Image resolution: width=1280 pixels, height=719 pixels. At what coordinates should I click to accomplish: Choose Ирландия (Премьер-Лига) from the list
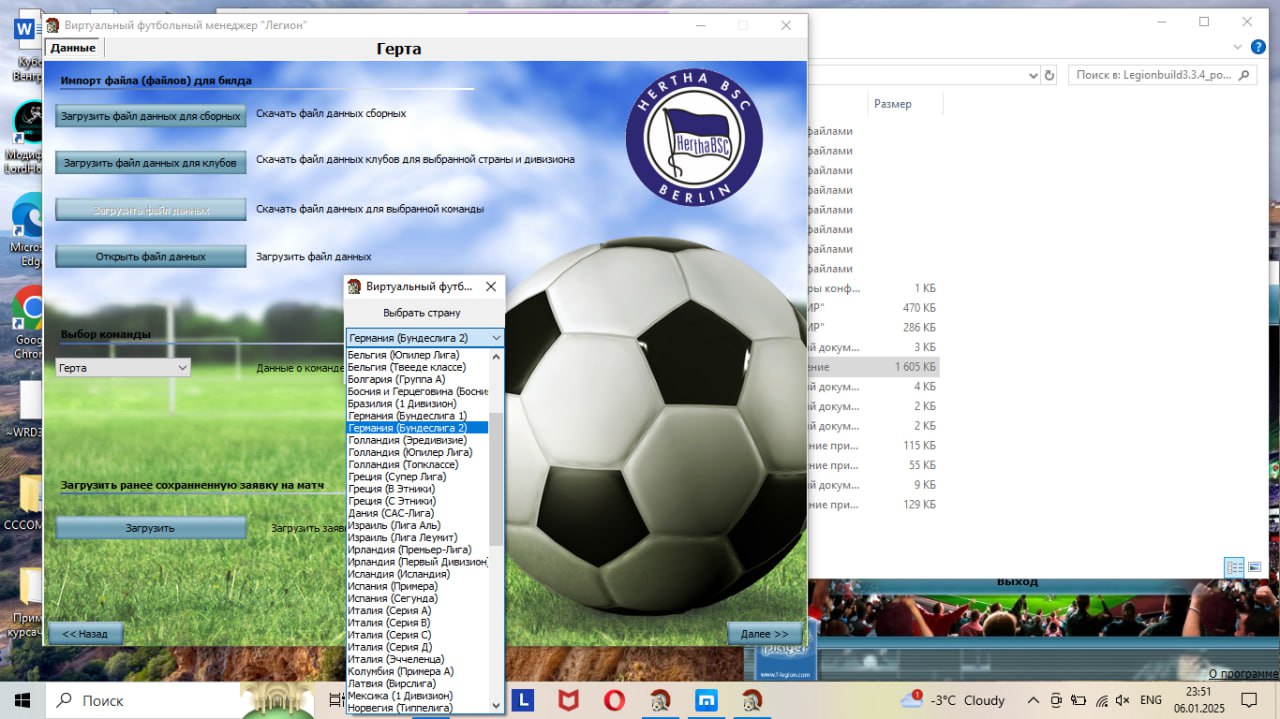click(417, 550)
